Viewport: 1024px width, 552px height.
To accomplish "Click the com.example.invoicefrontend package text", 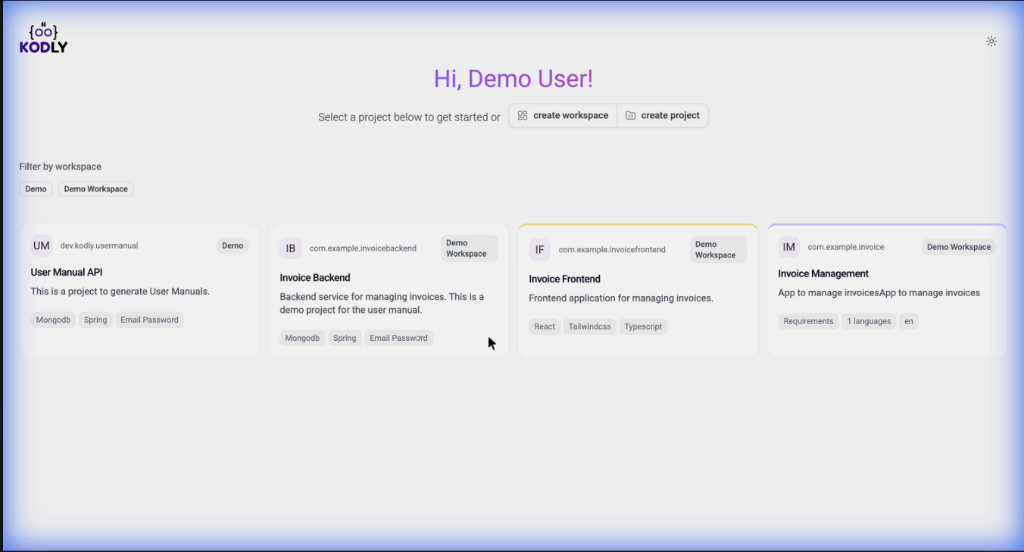I will [612, 250].
